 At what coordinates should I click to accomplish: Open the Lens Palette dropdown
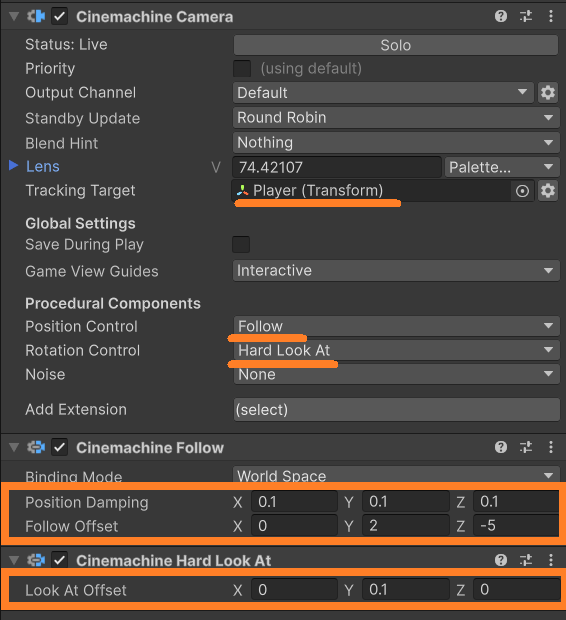tap(502, 167)
